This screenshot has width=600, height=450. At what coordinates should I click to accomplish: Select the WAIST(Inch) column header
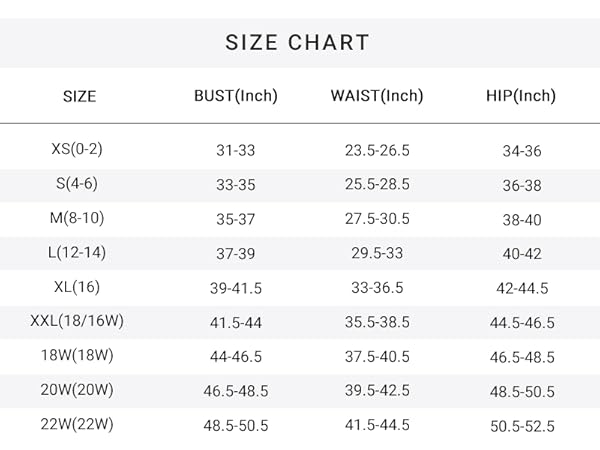tap(377, 96)
